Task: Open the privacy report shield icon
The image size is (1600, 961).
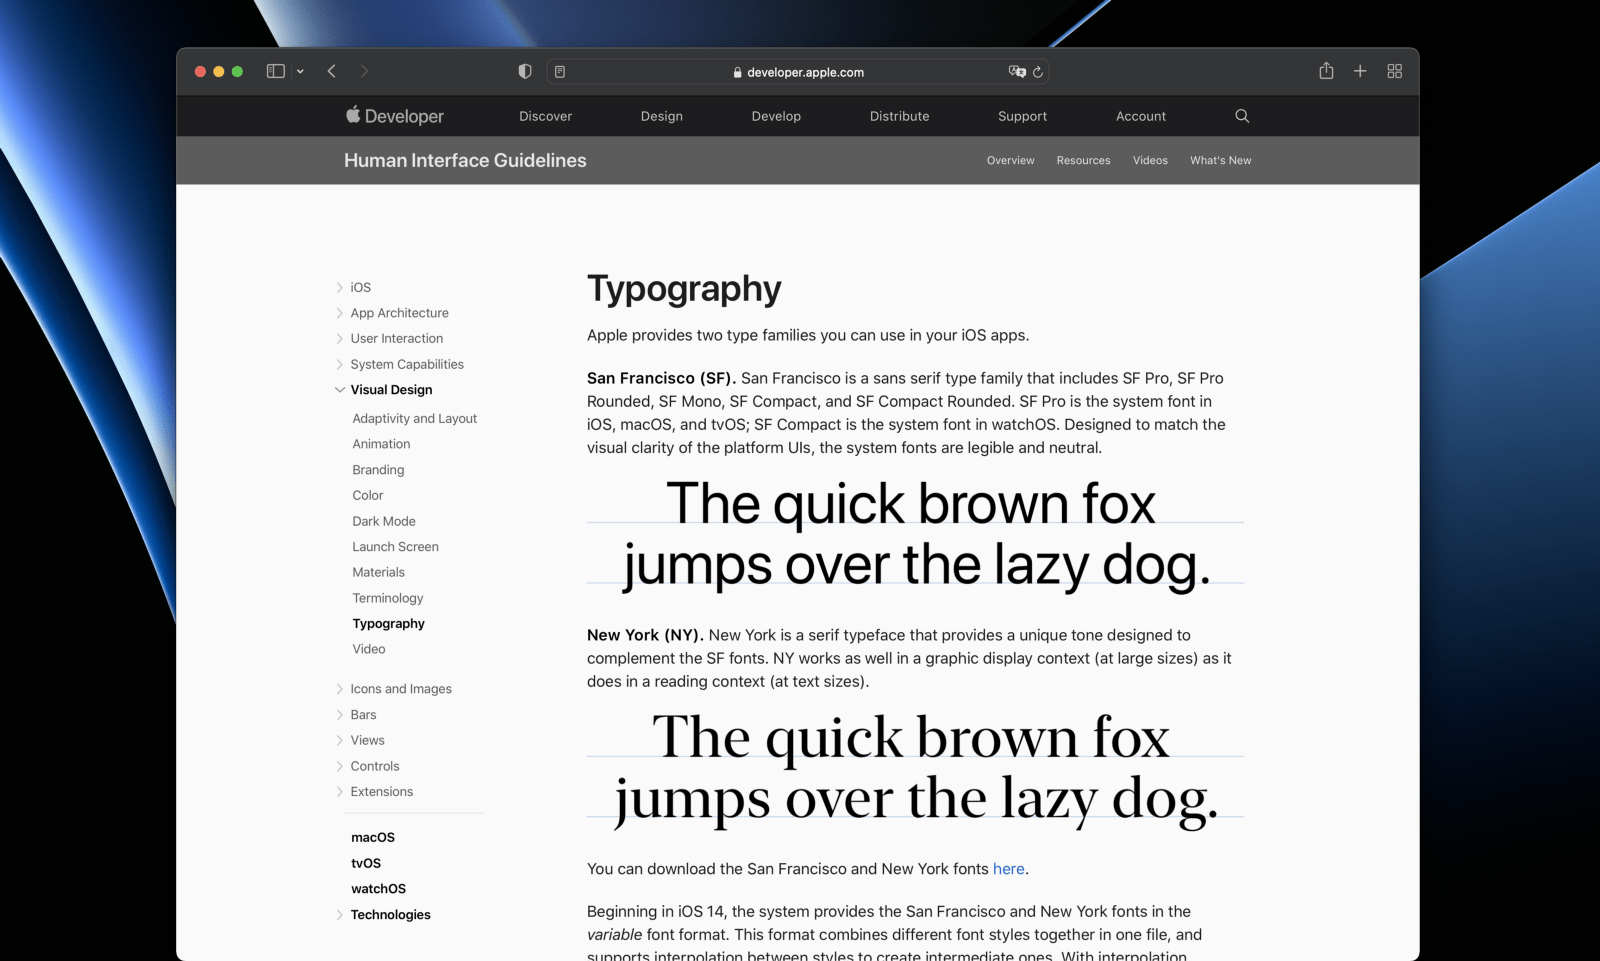Action: 525,71
